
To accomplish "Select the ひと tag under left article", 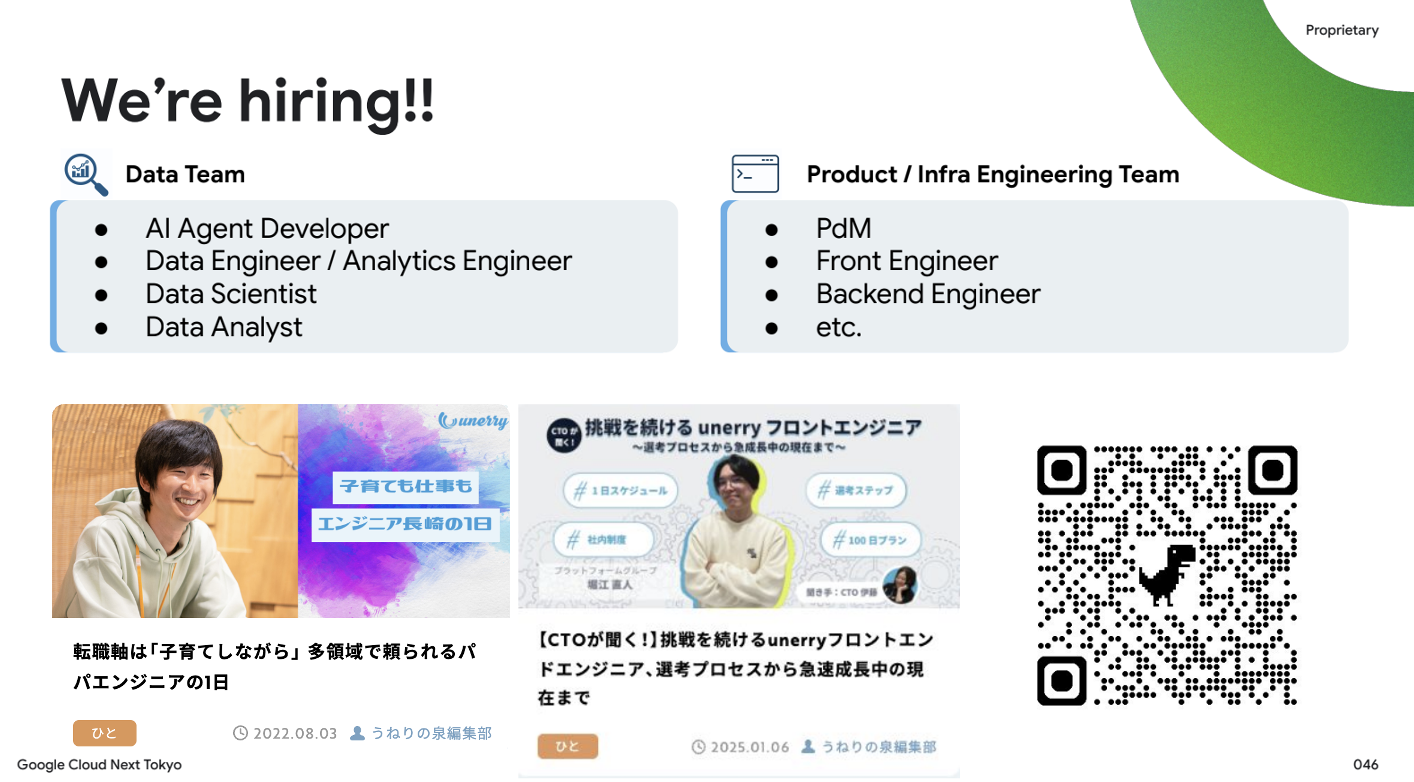I will [x=104, y=733].
